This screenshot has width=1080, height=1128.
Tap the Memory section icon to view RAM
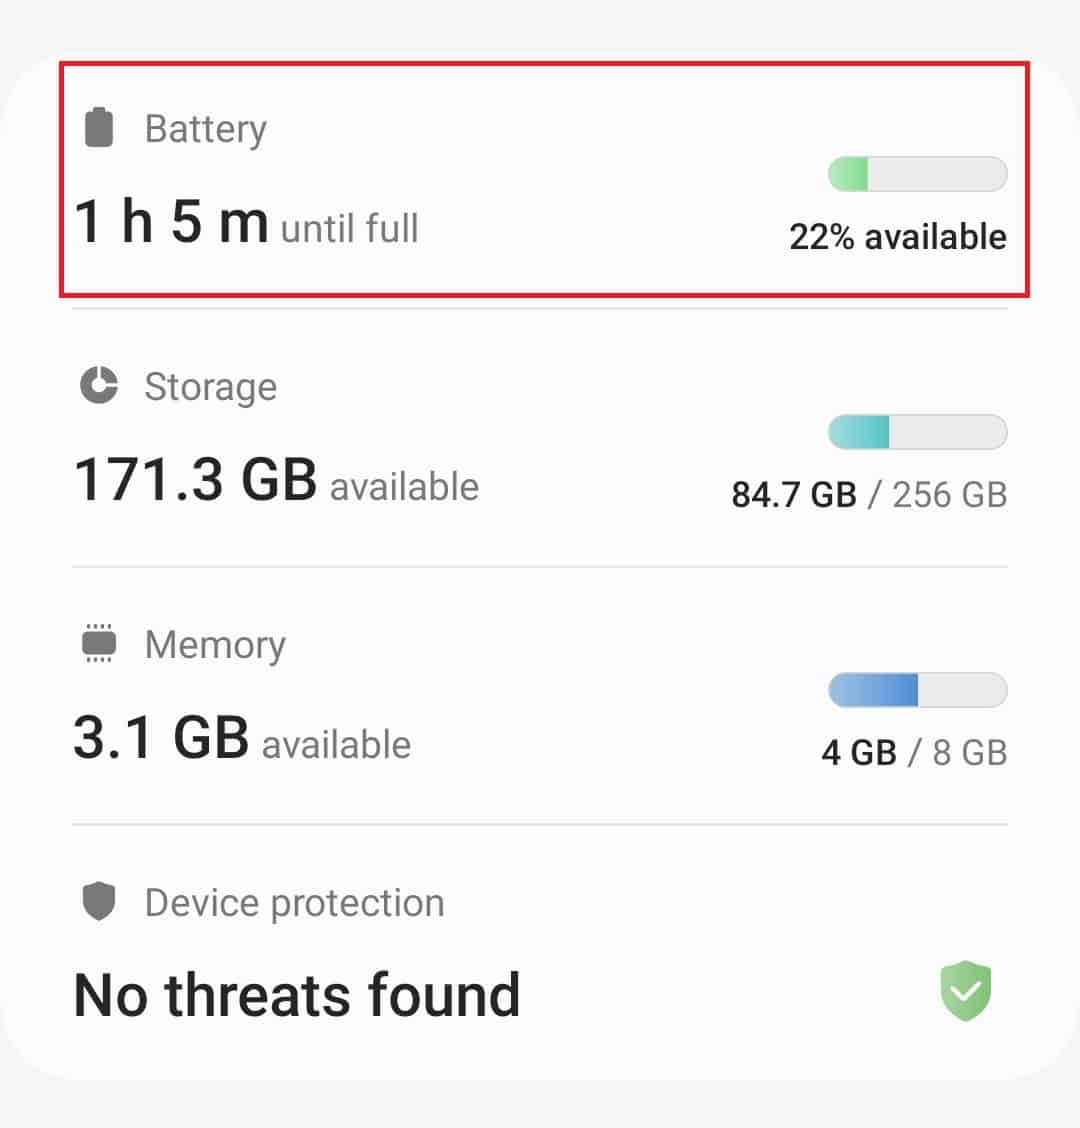pyautogui.click(x=97, y=643)
